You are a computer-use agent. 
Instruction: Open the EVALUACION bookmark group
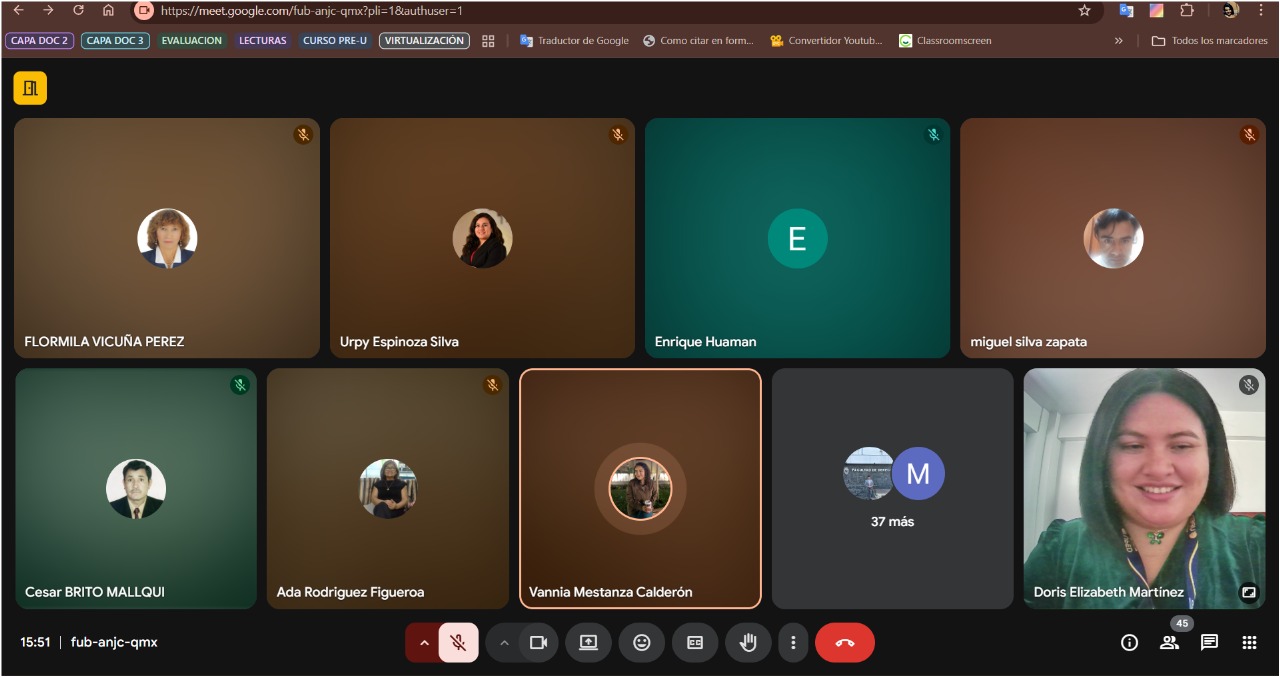tap(191, 41)
